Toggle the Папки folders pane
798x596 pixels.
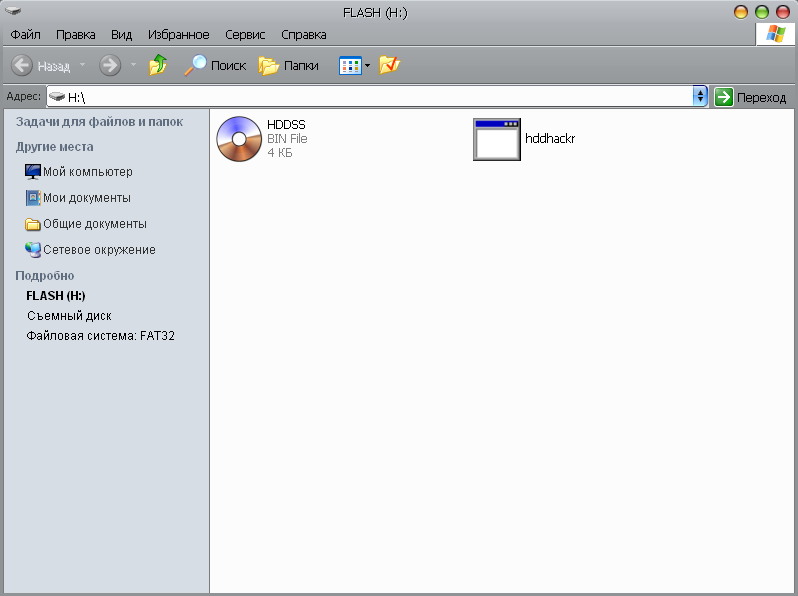tap(289, 66)
